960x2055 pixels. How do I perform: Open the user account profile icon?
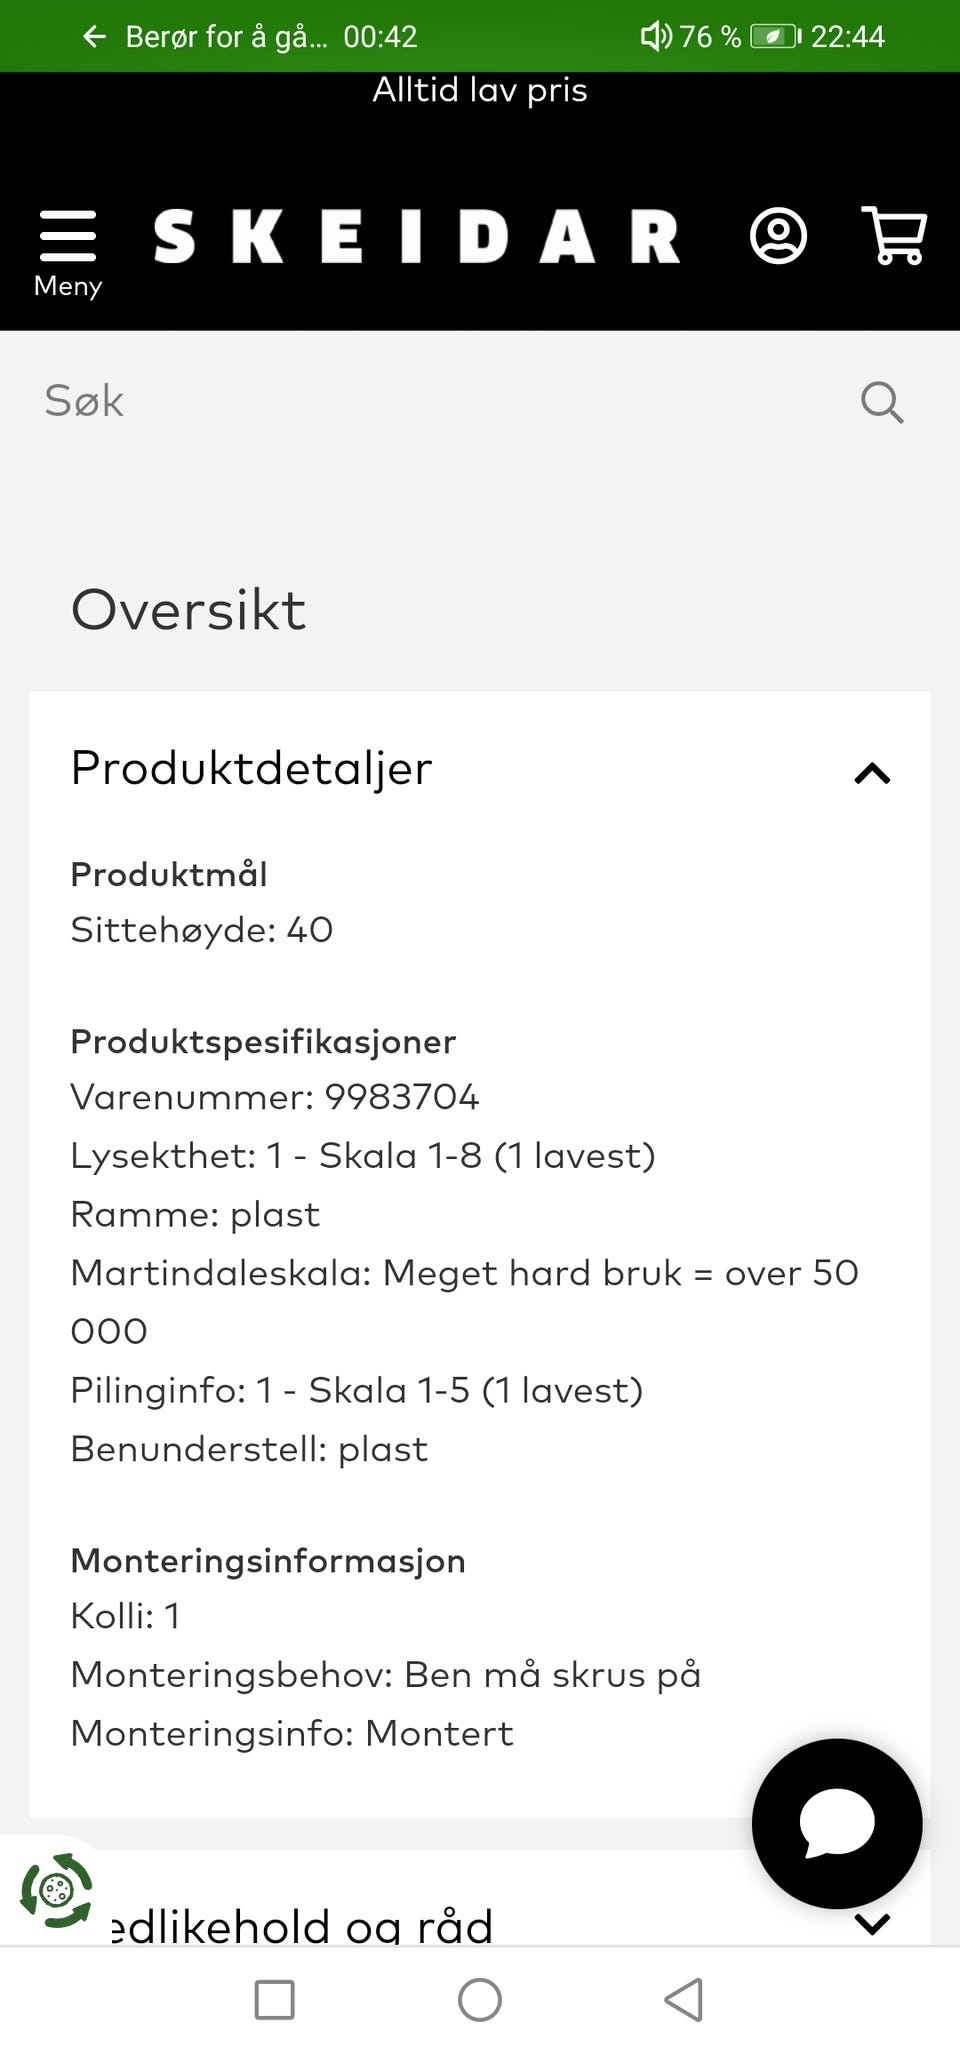[778, 237]
